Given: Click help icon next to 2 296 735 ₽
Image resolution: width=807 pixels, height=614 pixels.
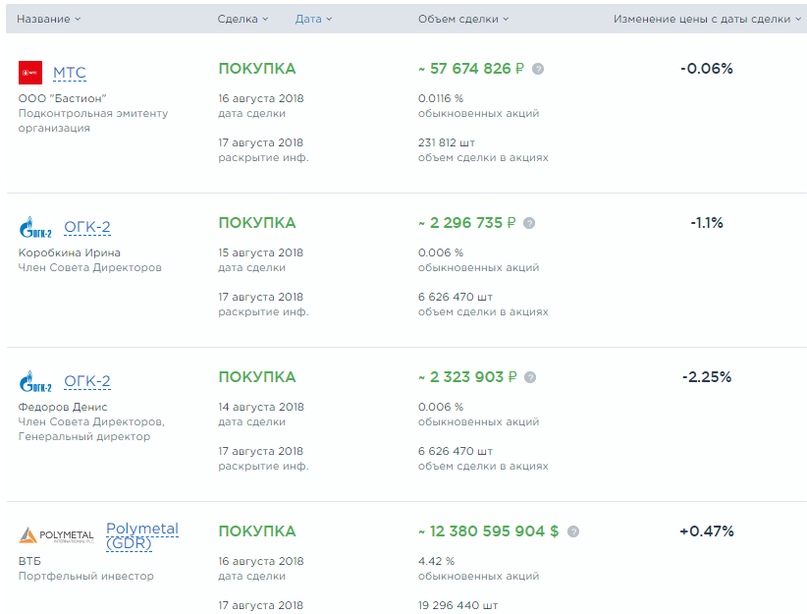Looking at the screenshot, I should click(529, 223).
